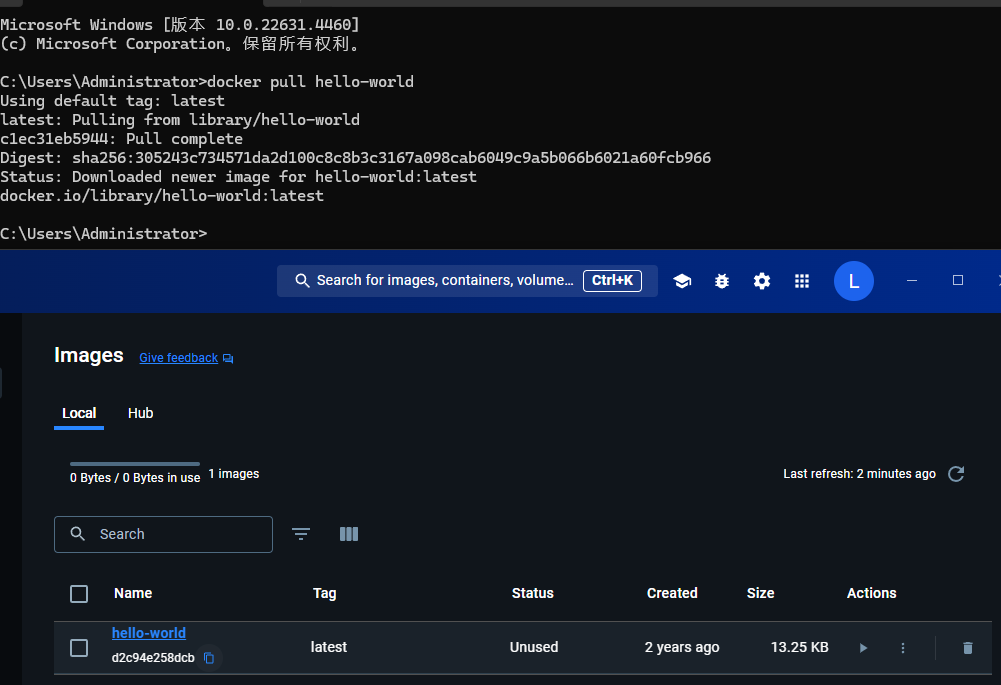Open the troubleshoot bug icon
The width and height of the screenshot is (1001, 685).
tap(722, 281)
